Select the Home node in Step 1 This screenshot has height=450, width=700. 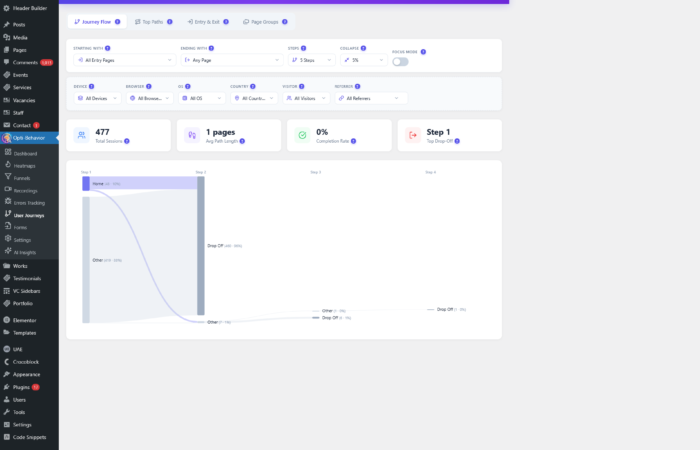(x=86, y=183)
